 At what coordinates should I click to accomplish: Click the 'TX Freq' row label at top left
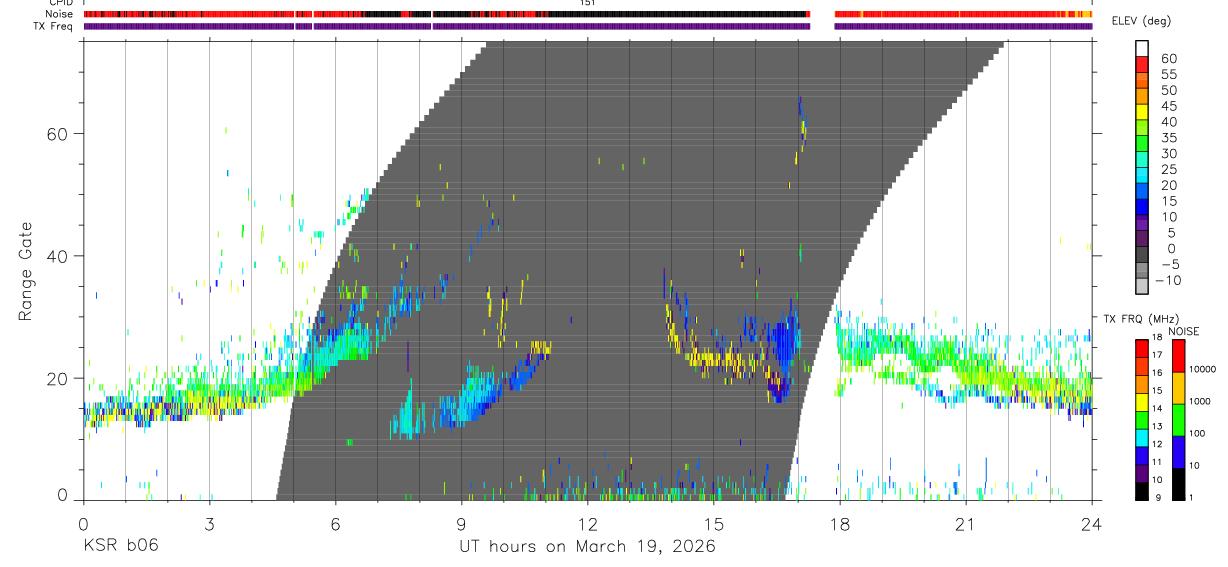coord(52,26)
